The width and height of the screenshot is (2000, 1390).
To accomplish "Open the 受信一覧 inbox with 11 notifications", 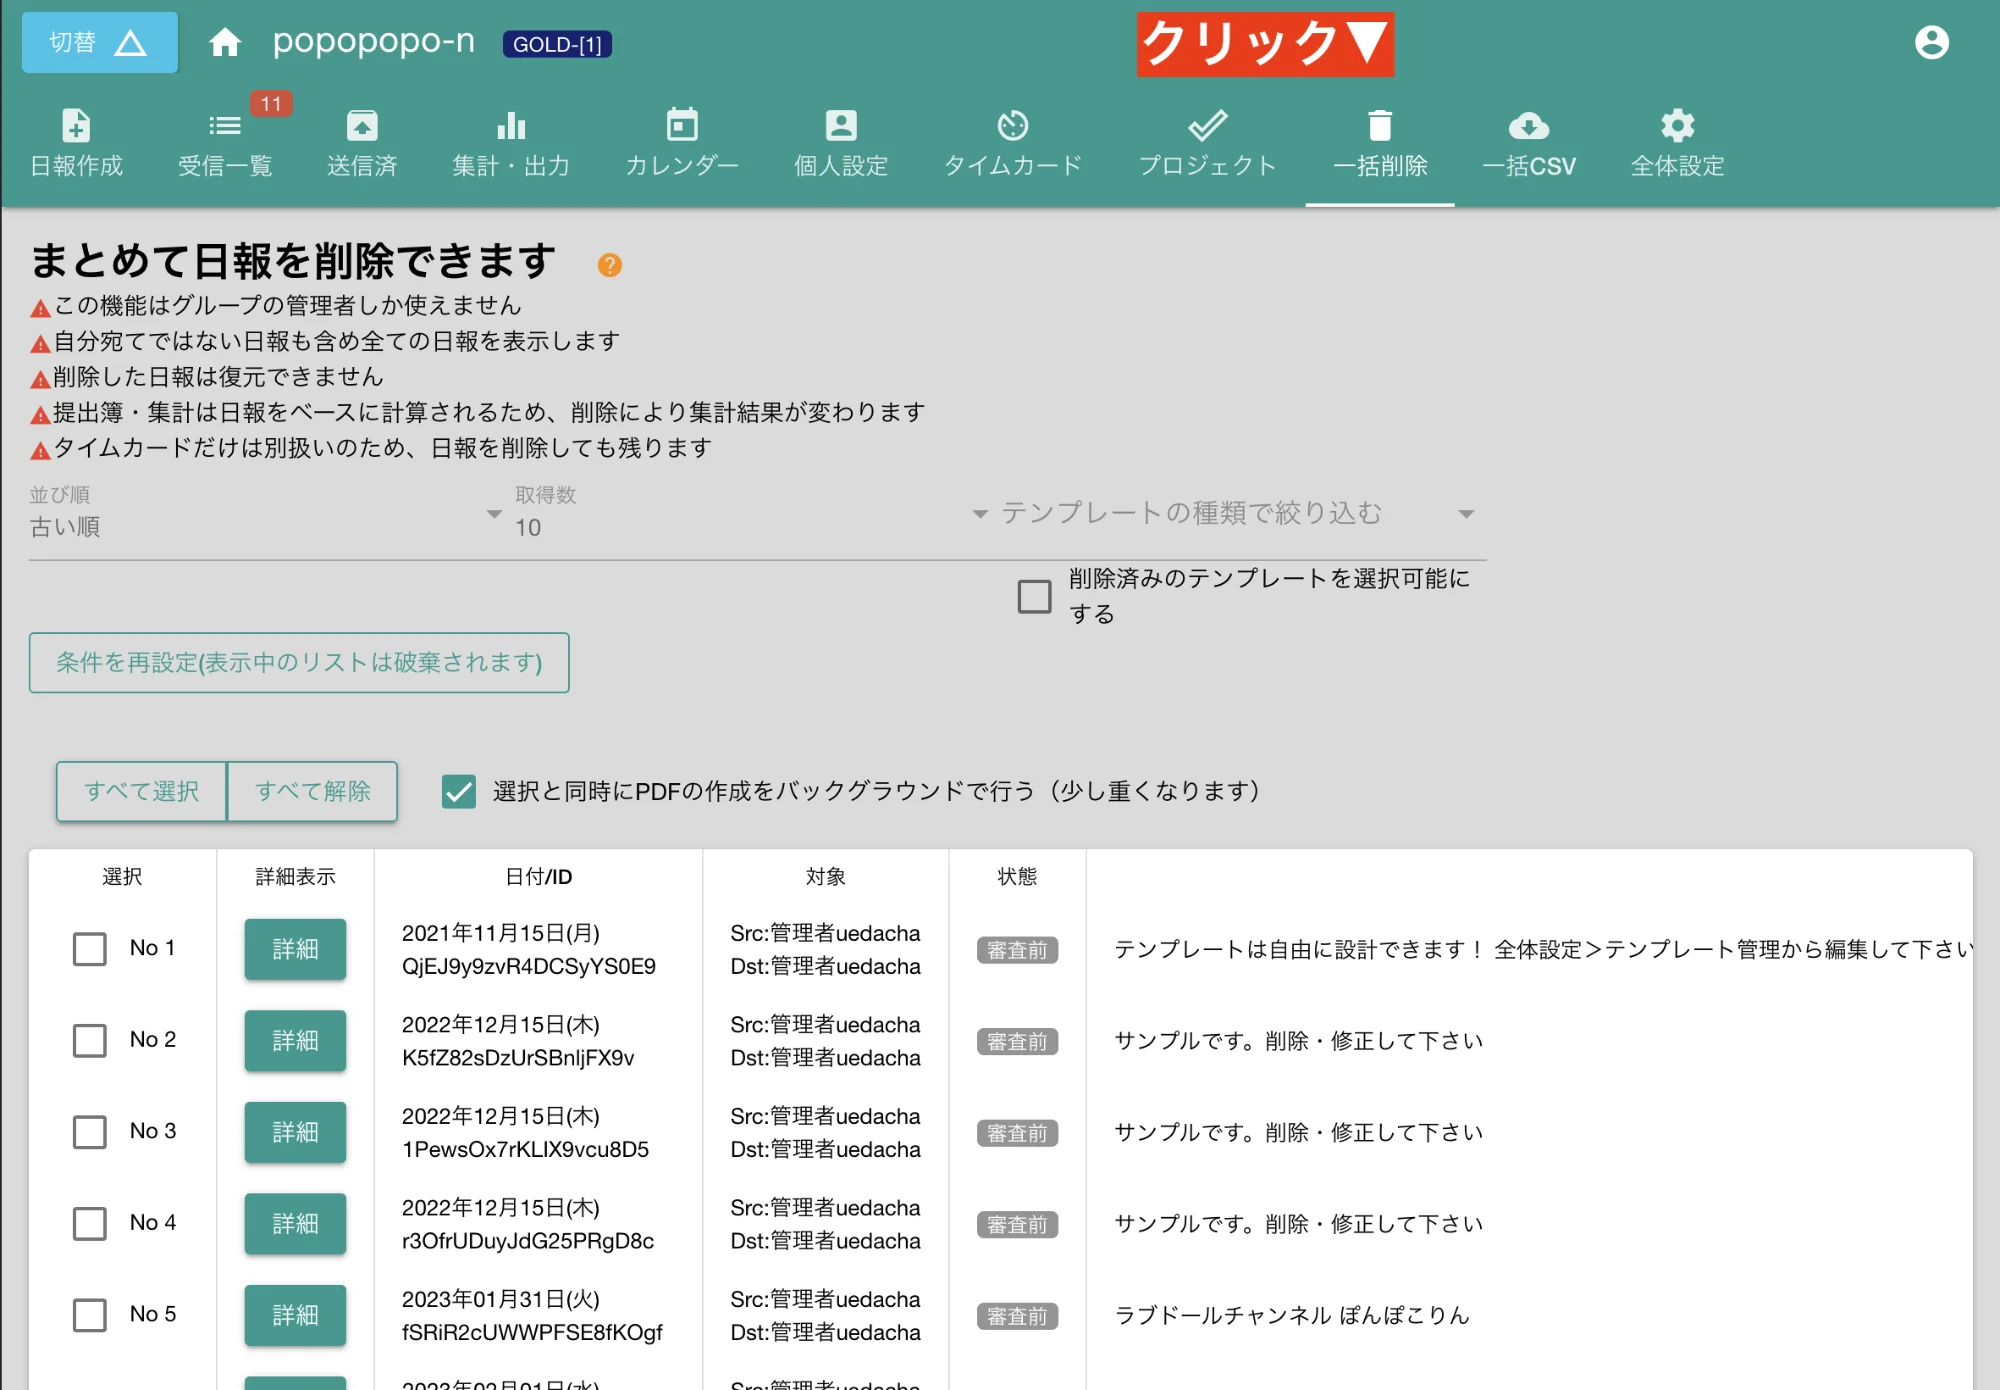I will (x=225, y=140).
